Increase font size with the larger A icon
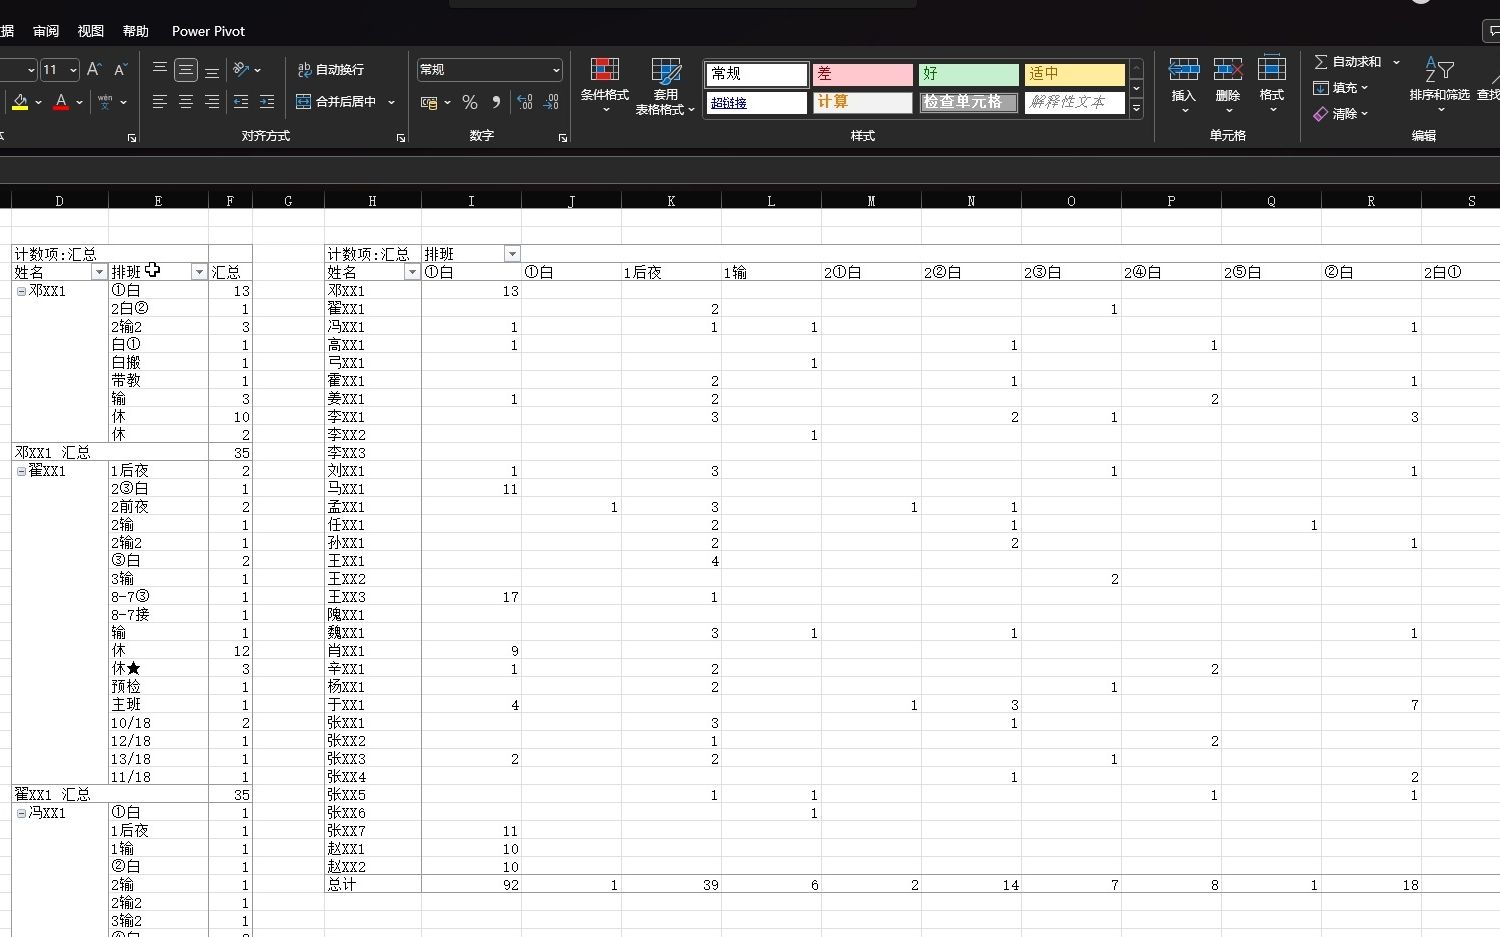Image resolution: width=1500 pixels, height=937 pixels. (94, 69)
